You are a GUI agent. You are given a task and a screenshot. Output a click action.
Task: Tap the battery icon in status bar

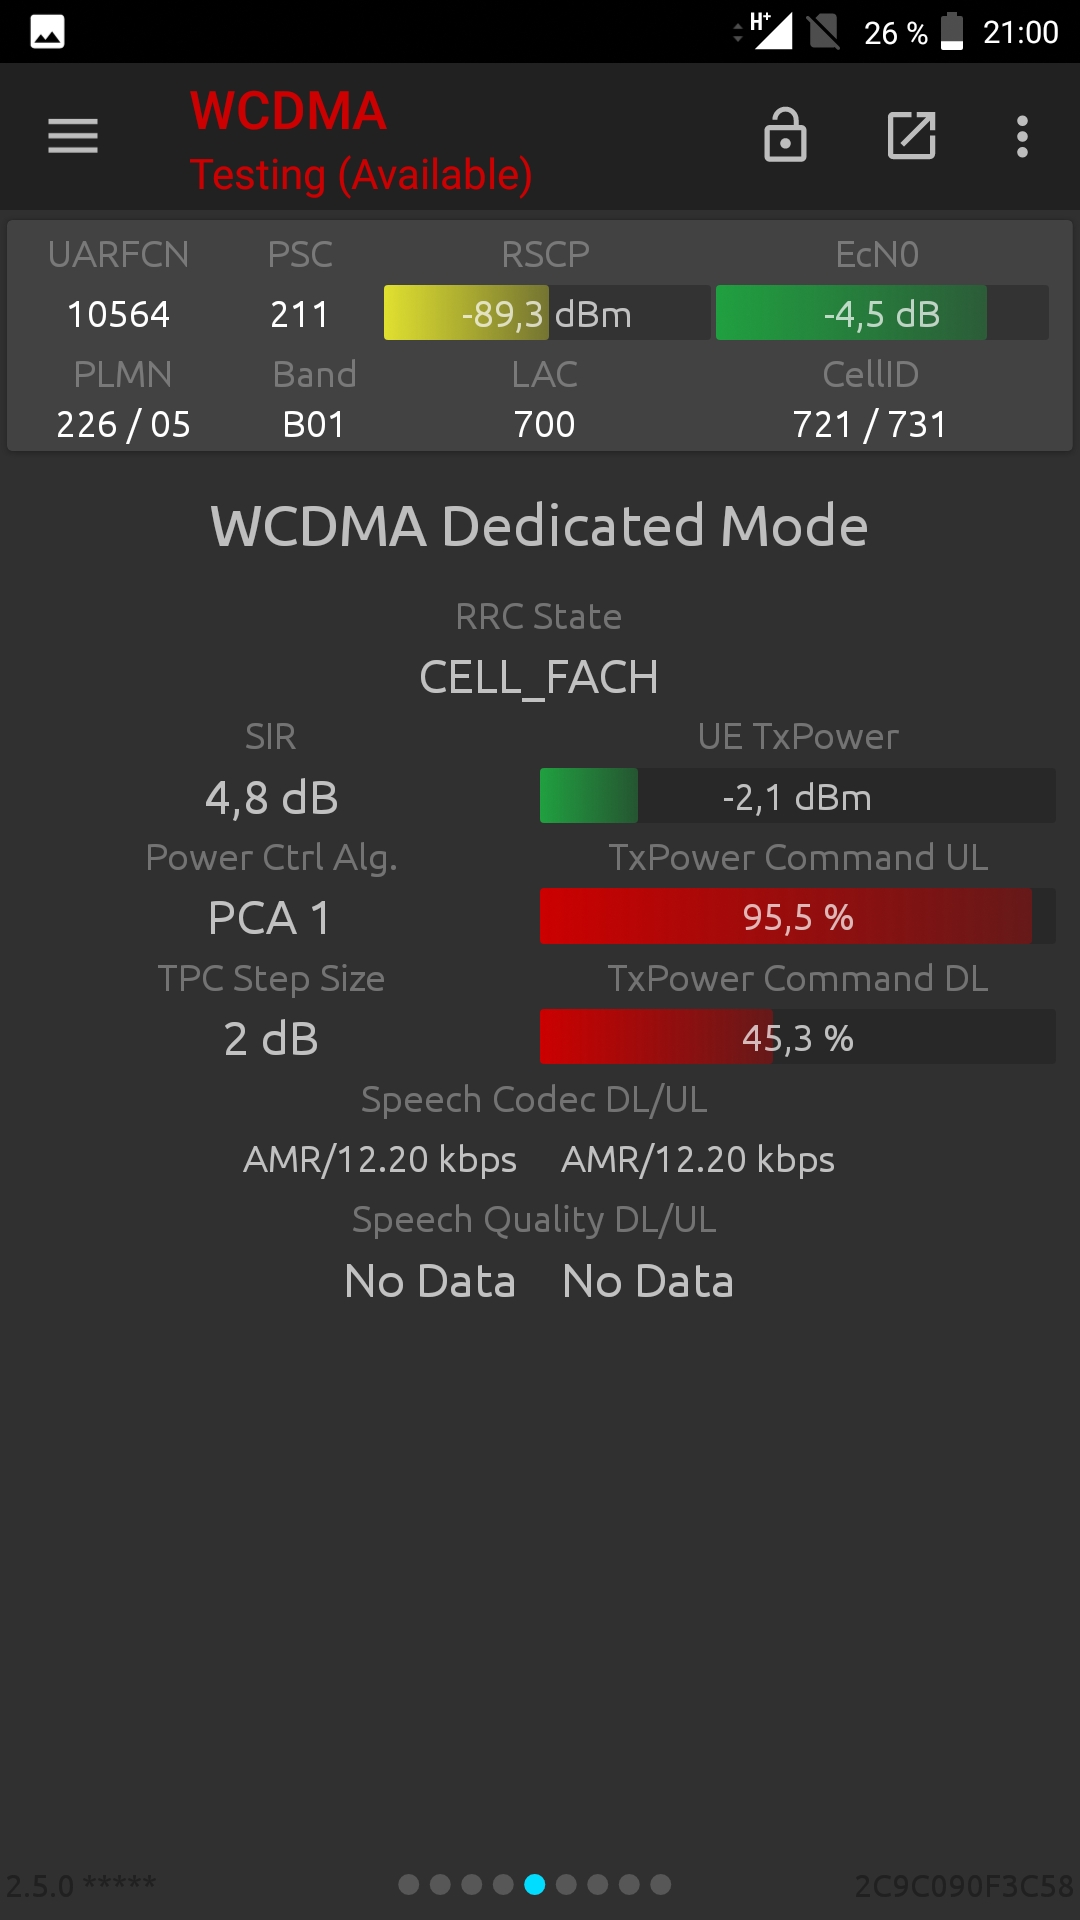pyautogui.click(x=952, y=31)
